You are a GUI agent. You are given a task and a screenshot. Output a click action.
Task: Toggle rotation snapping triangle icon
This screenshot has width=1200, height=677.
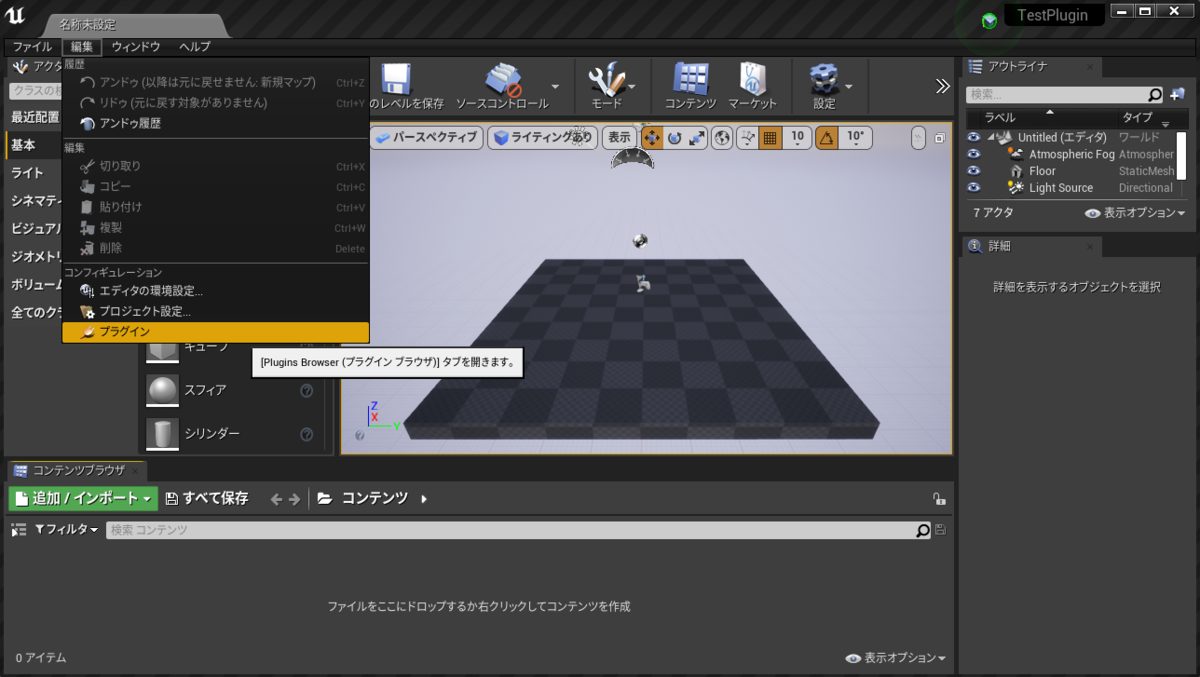tap(826, 138)
